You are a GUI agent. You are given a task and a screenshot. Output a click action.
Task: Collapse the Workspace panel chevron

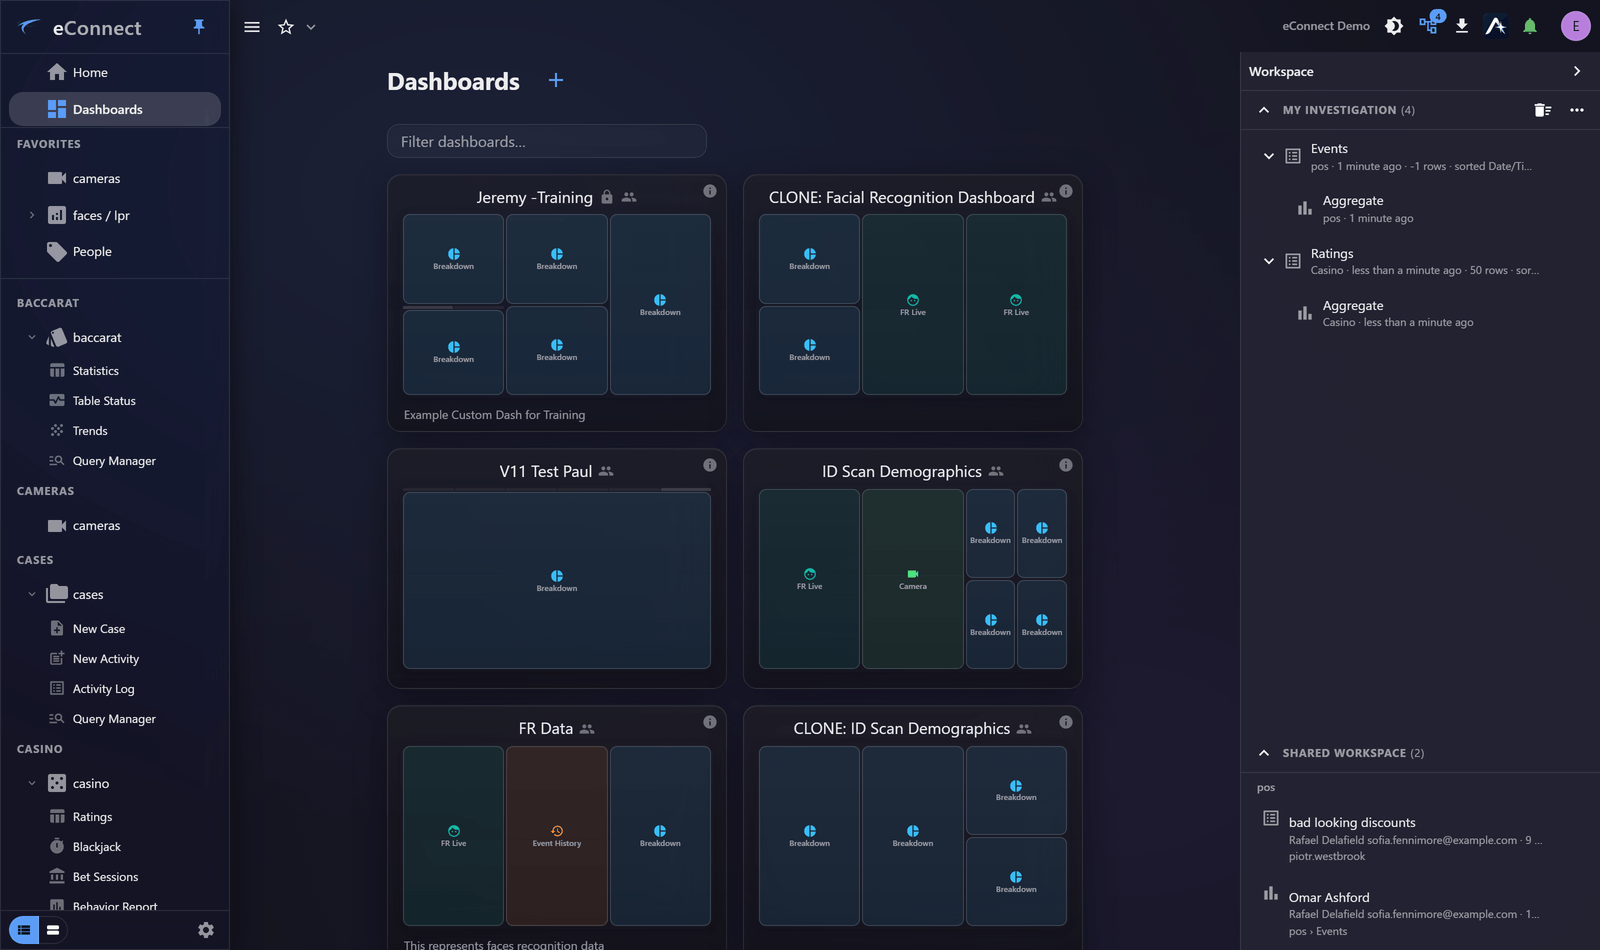[x=1577, y=71]
